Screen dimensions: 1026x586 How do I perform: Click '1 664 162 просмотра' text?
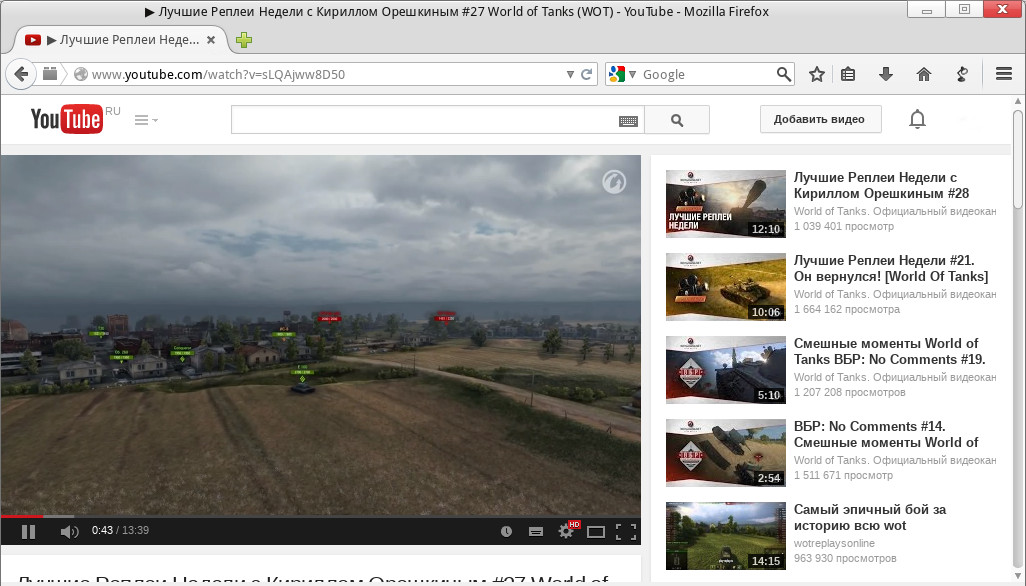coord(847,309)
